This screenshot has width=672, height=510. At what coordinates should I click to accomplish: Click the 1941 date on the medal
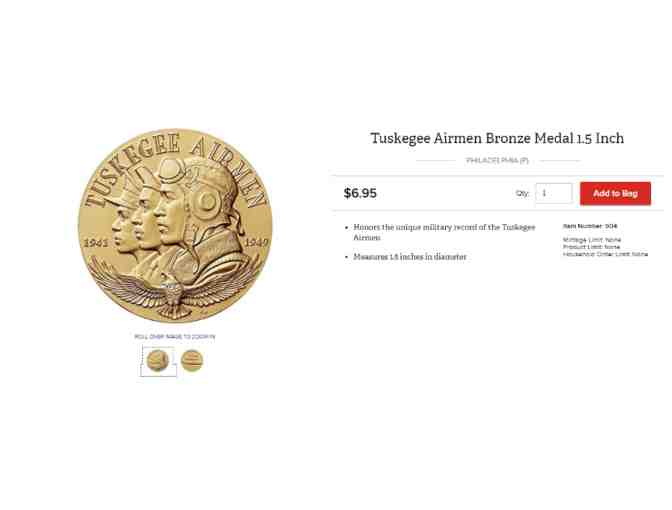tap(96, 243)
